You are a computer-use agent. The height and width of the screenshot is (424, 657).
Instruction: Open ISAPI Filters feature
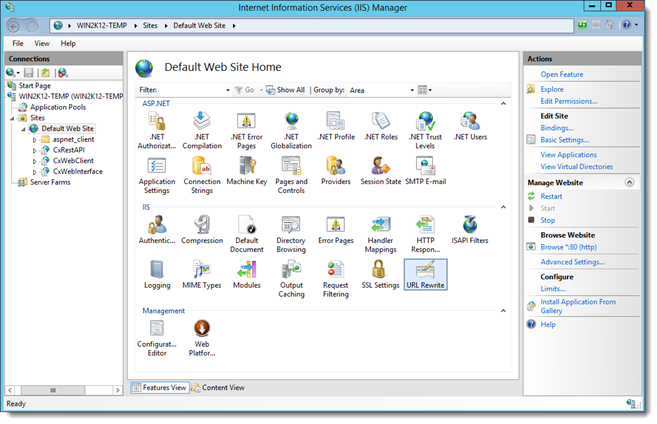click(x=470, y=229)
